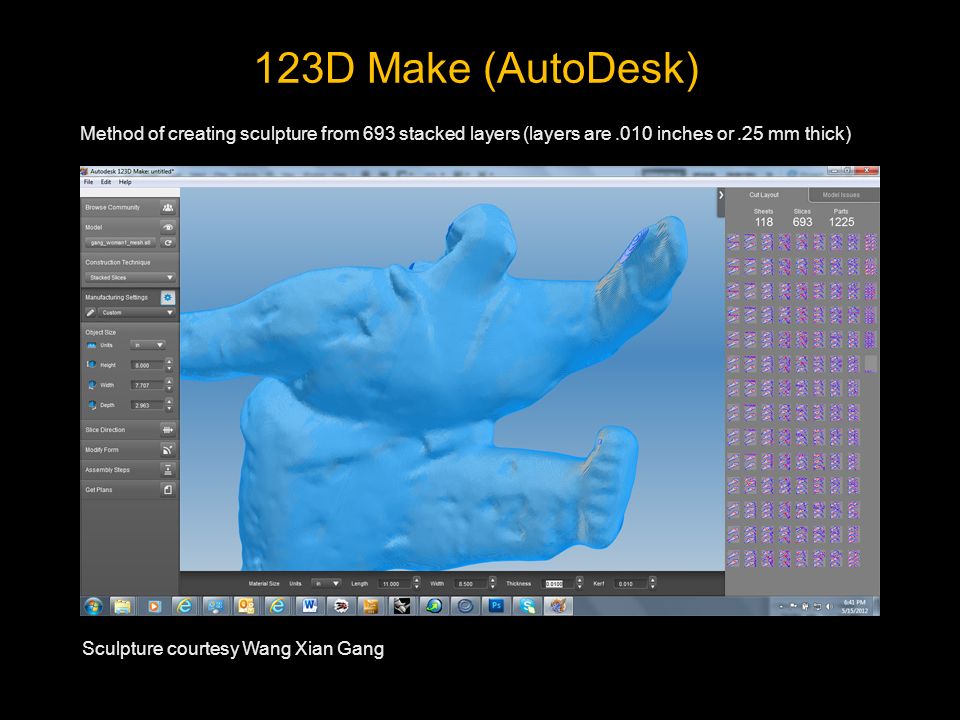The width and height of the screenshot is (960, 720).
Task: Open Skype from the taskbar
Action: [x=527, y=607]
